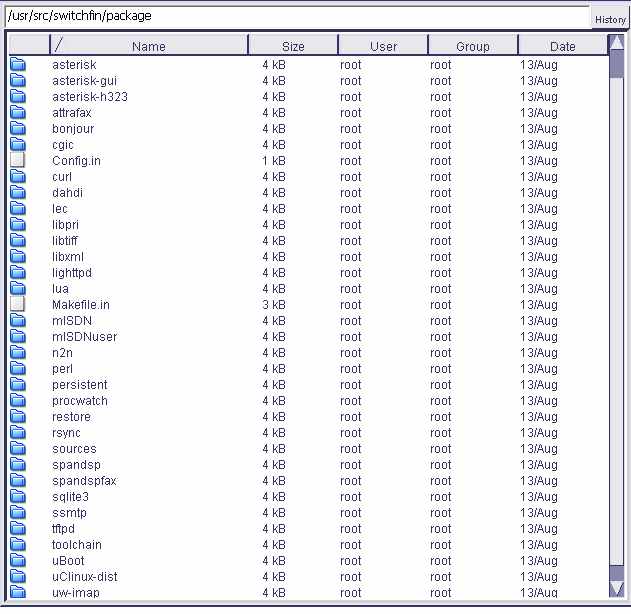Click the spandspfax folder icon

tap(18, 480)
